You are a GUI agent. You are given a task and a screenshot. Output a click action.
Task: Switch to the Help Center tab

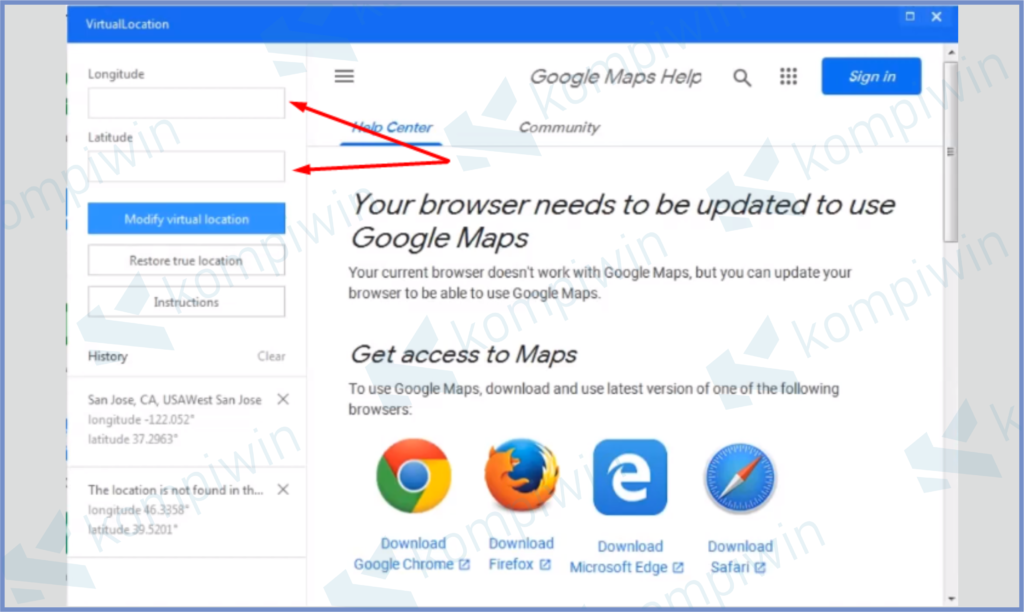pos(391,127)
